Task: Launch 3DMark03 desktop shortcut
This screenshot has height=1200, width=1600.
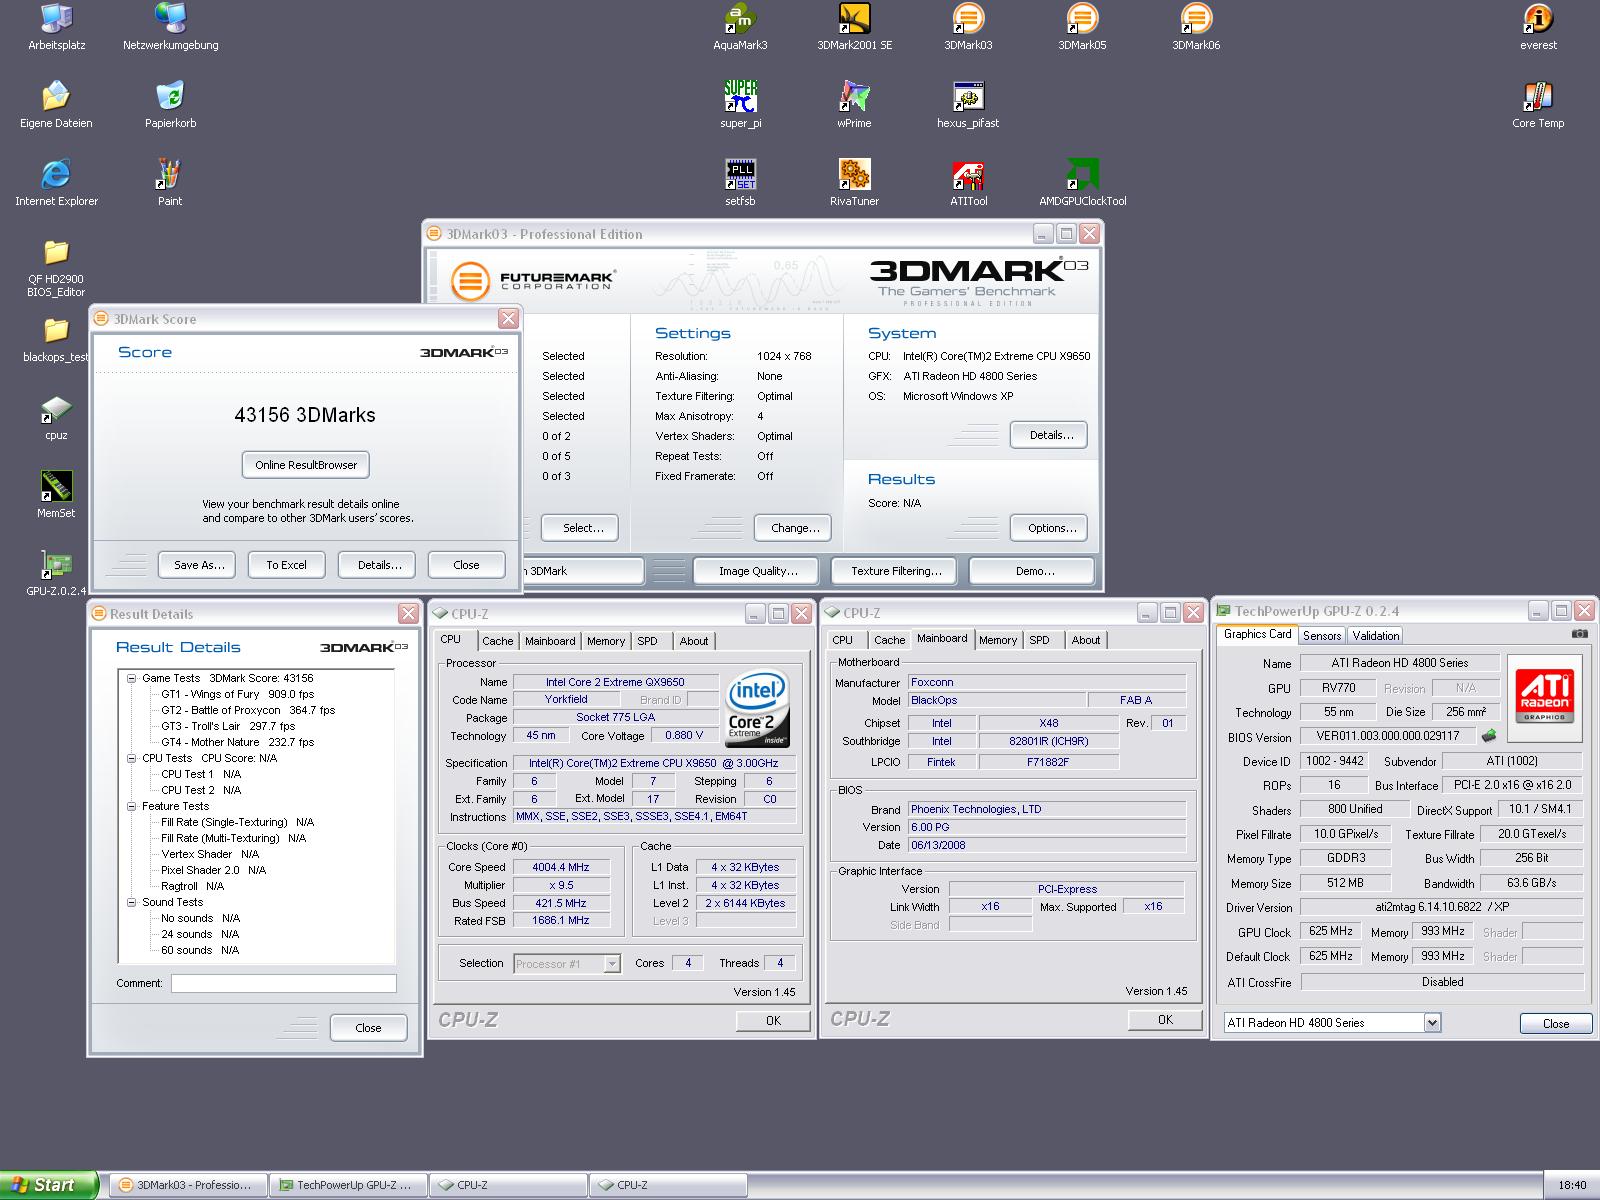Action: [x=968, y=27]
